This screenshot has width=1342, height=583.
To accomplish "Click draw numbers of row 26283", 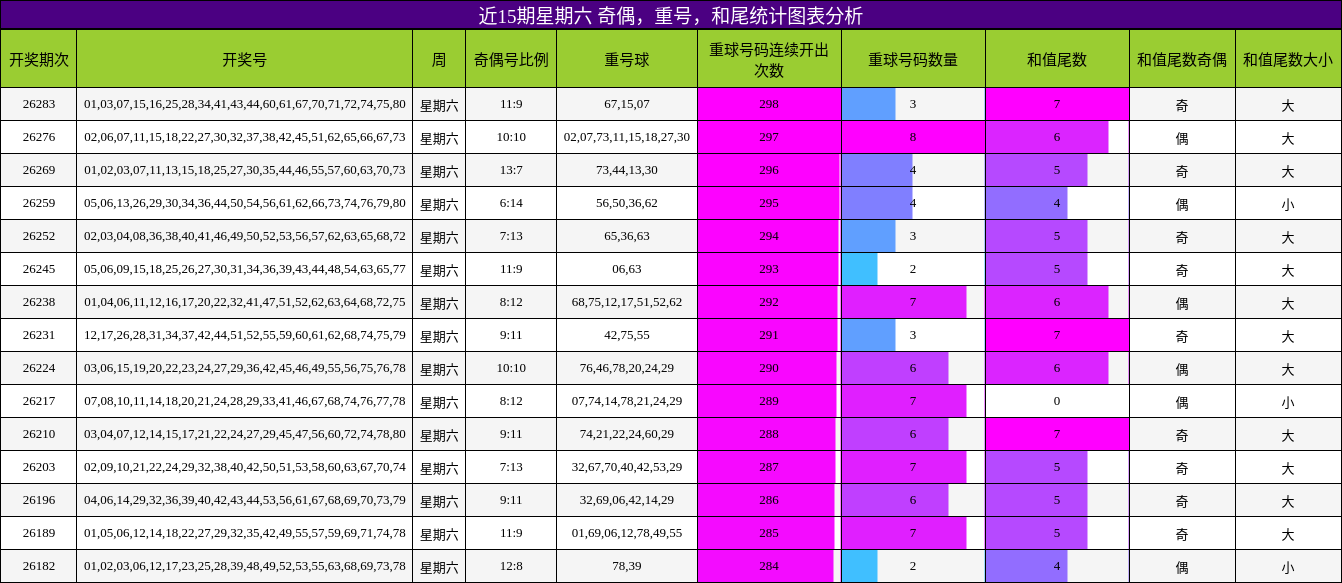I will point(244,104).
